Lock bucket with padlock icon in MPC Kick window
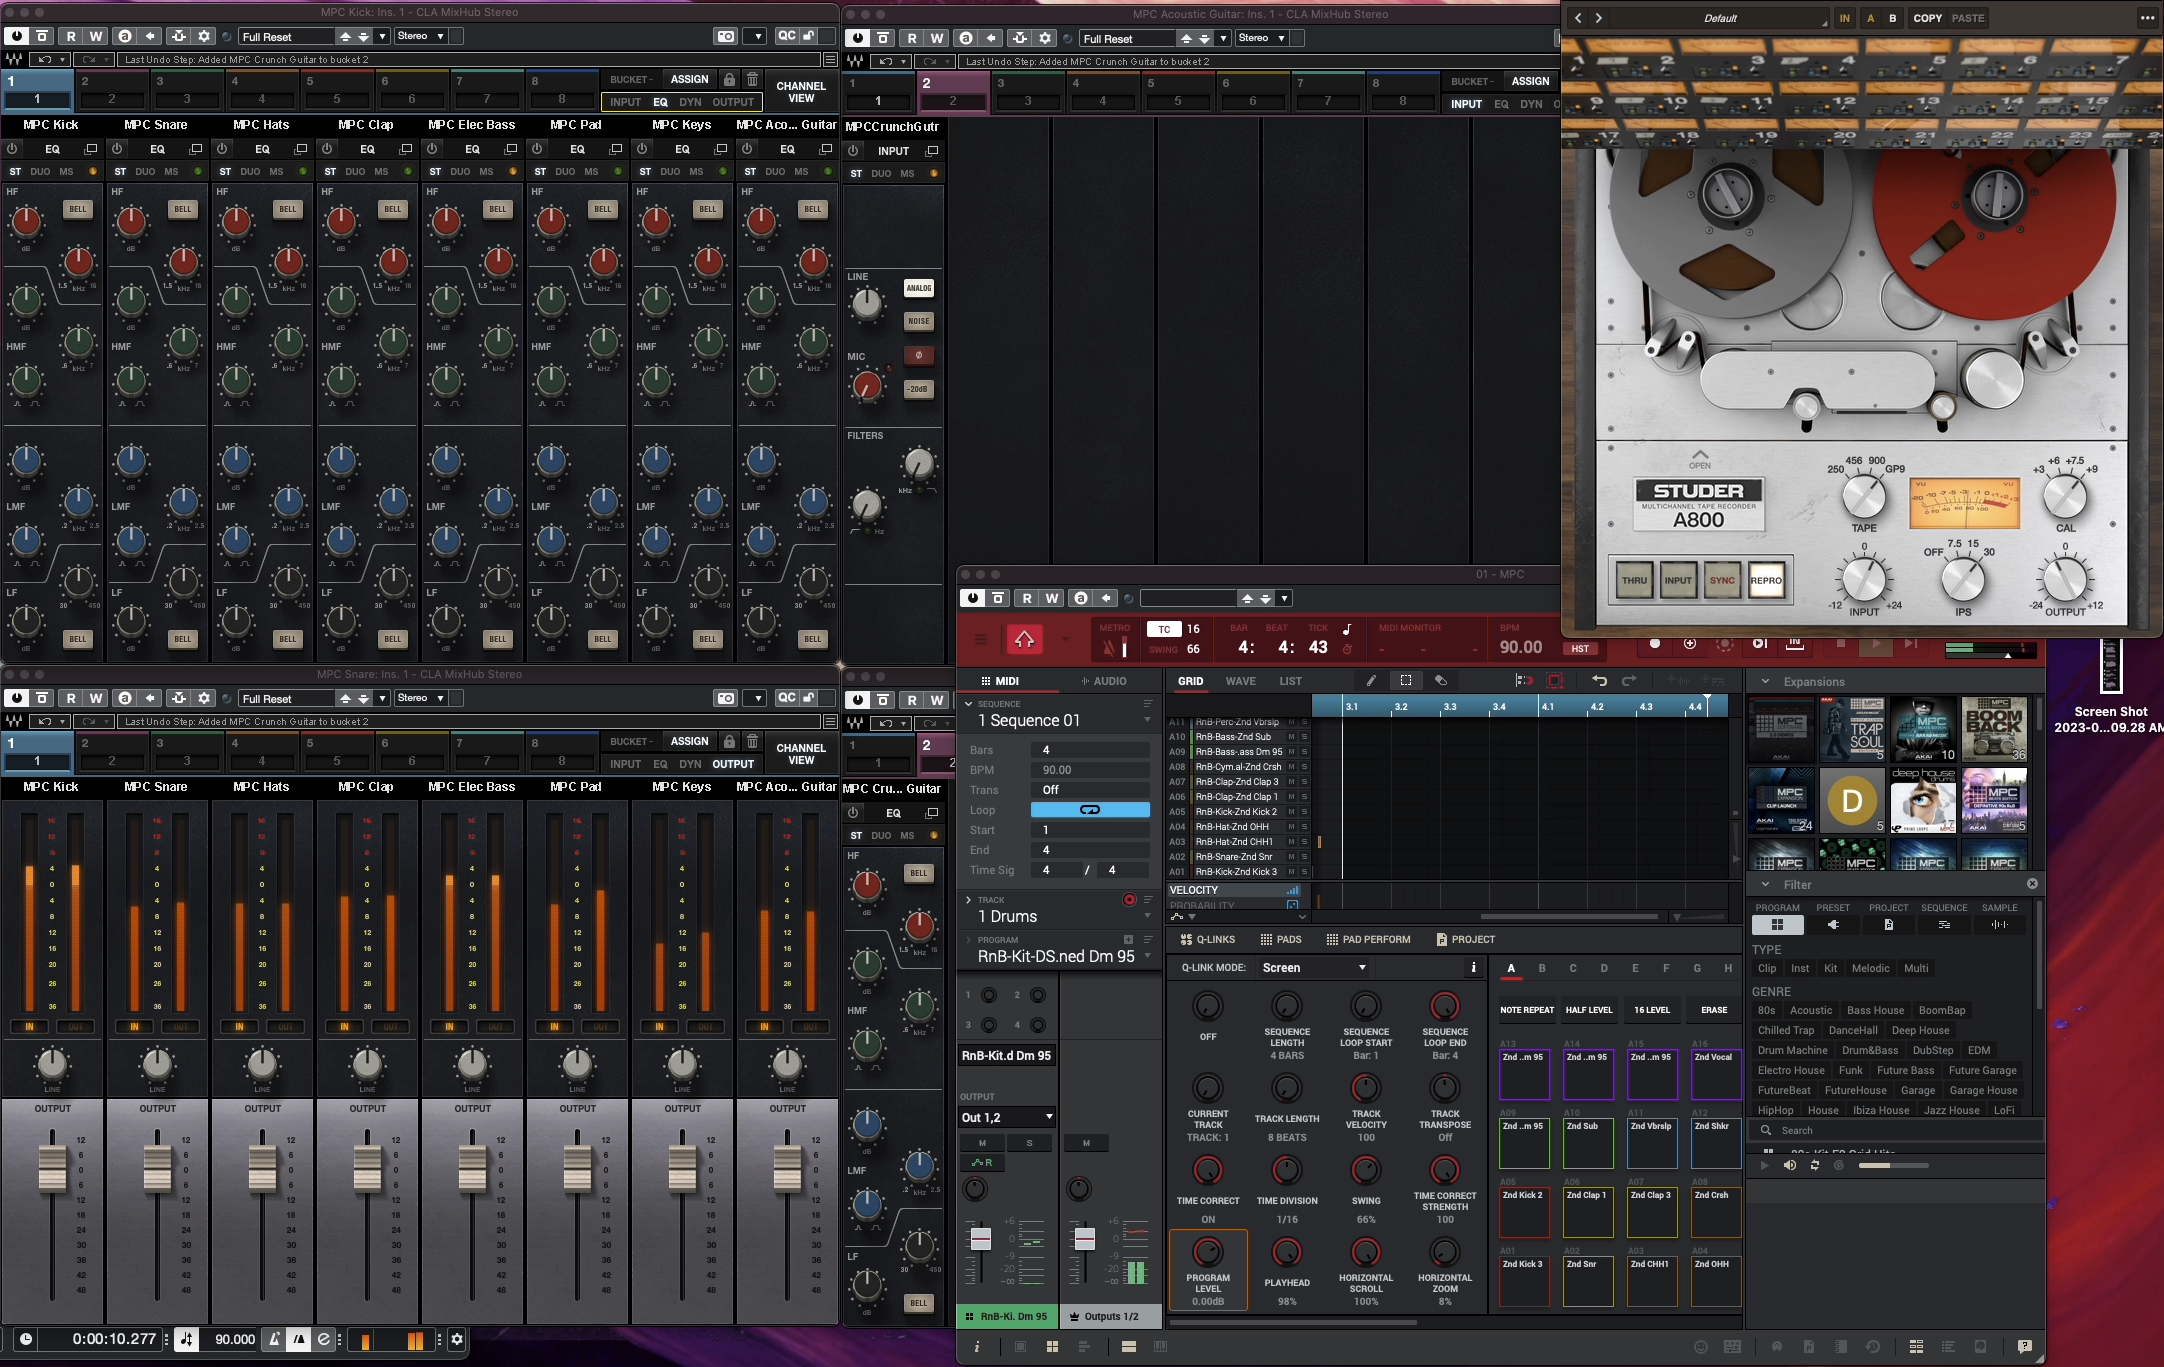The width and height of the screenshot is (2164, 1367). pyautogui.click(x=729, y=79)
